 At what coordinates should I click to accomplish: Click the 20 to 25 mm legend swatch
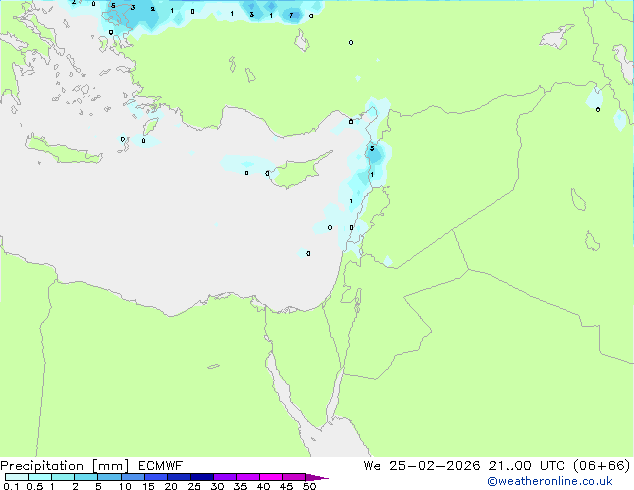(x=179, y=477)
